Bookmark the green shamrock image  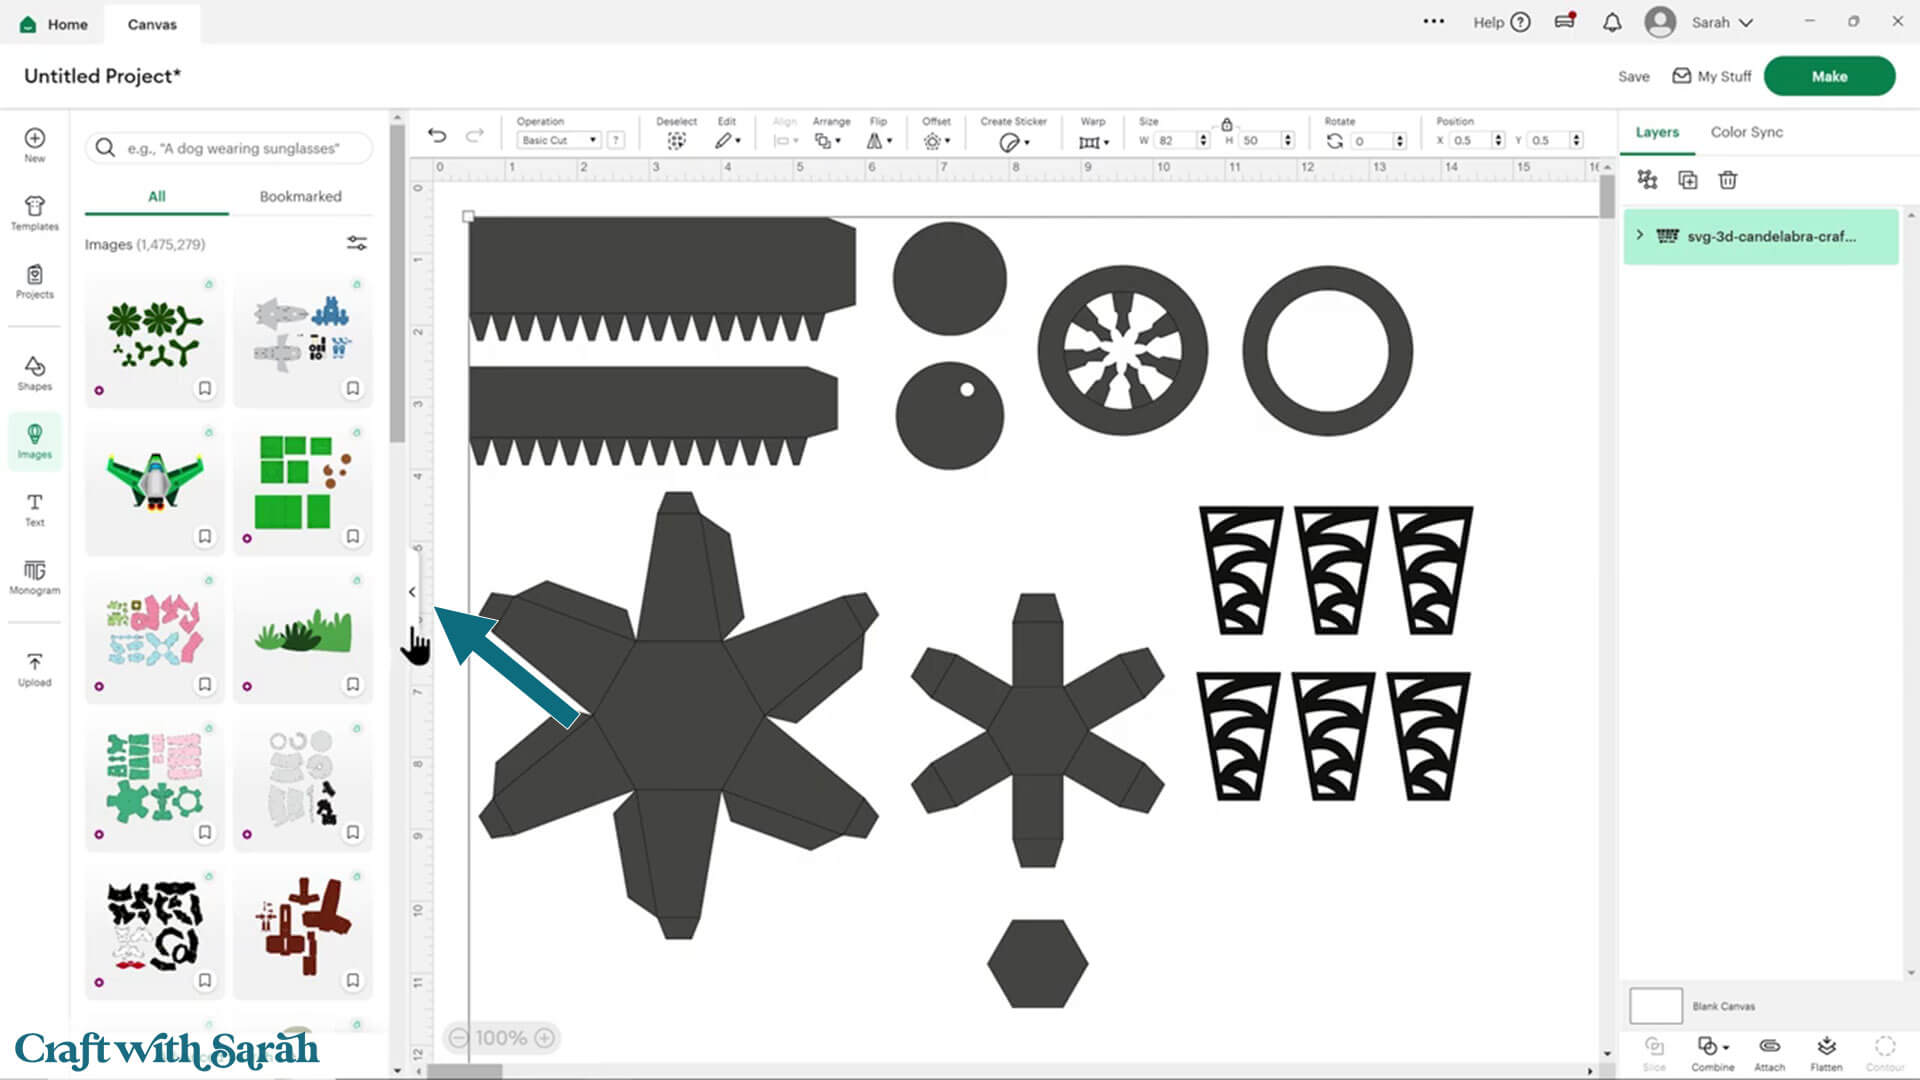coord(205,388)
